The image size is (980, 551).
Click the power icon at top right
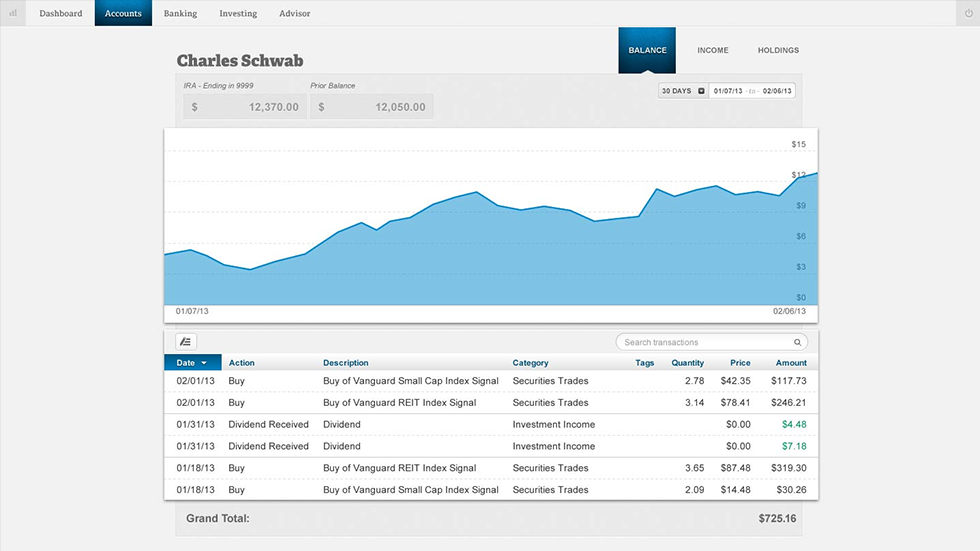pyautogui.click(x=968, y=13)
